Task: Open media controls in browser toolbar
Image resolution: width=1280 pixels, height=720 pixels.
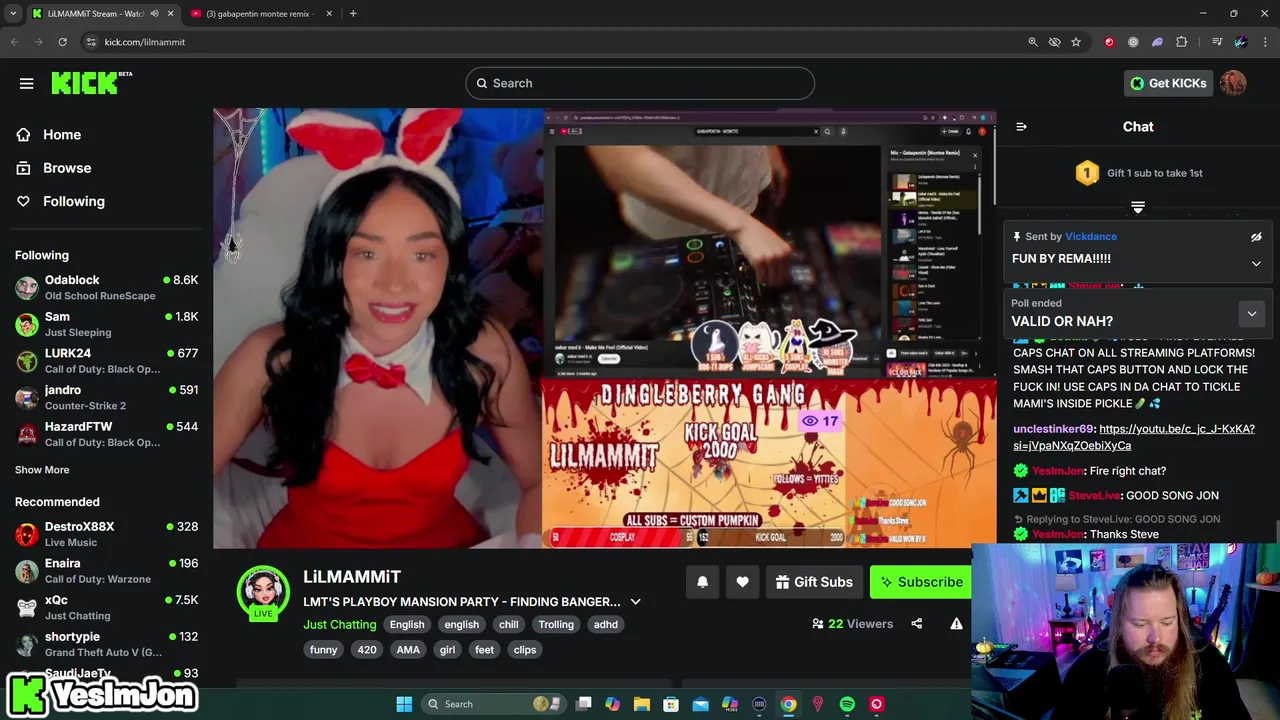Action: (x=1217, y=42)
